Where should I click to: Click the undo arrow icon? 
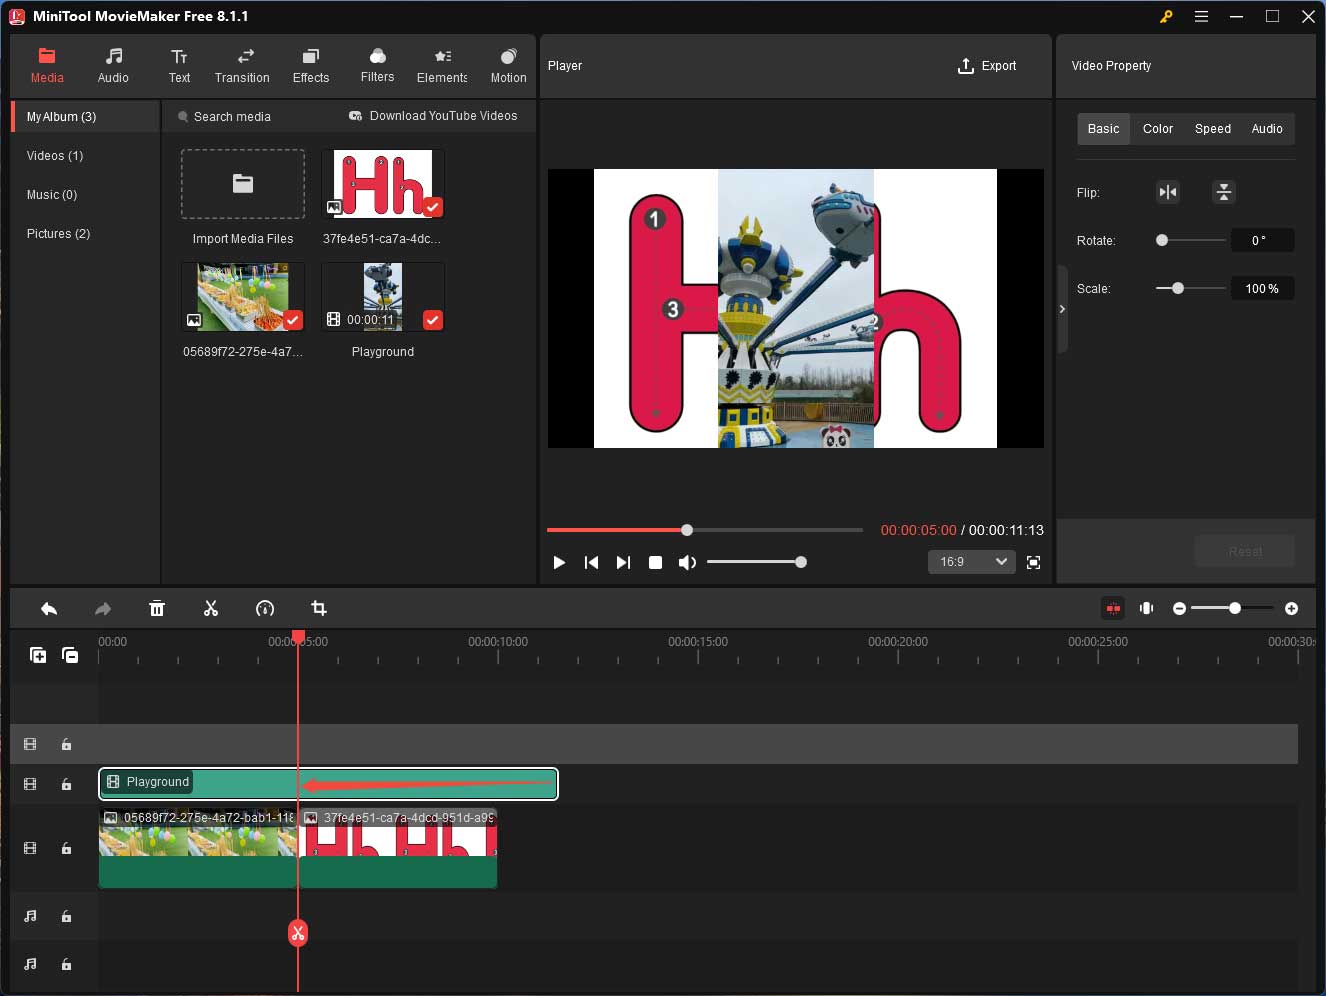click(49, 608)
